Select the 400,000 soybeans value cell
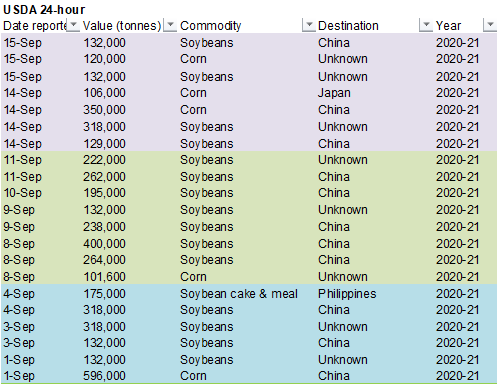The image size is (499, 385). click(104, 244)
